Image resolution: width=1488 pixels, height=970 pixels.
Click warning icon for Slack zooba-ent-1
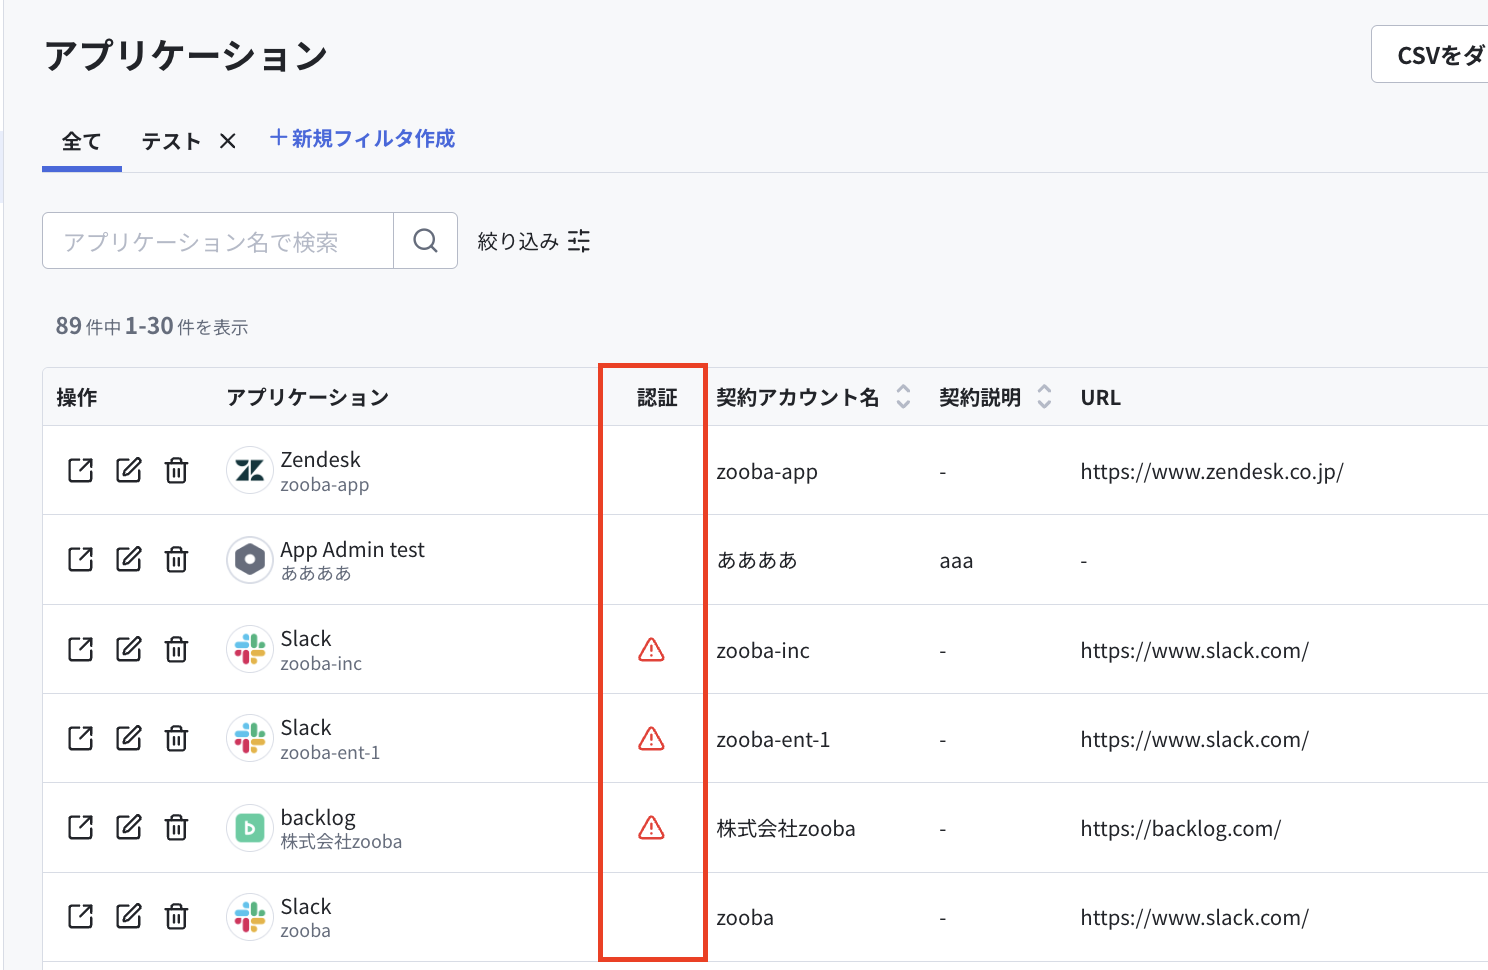tap(651, 739)
